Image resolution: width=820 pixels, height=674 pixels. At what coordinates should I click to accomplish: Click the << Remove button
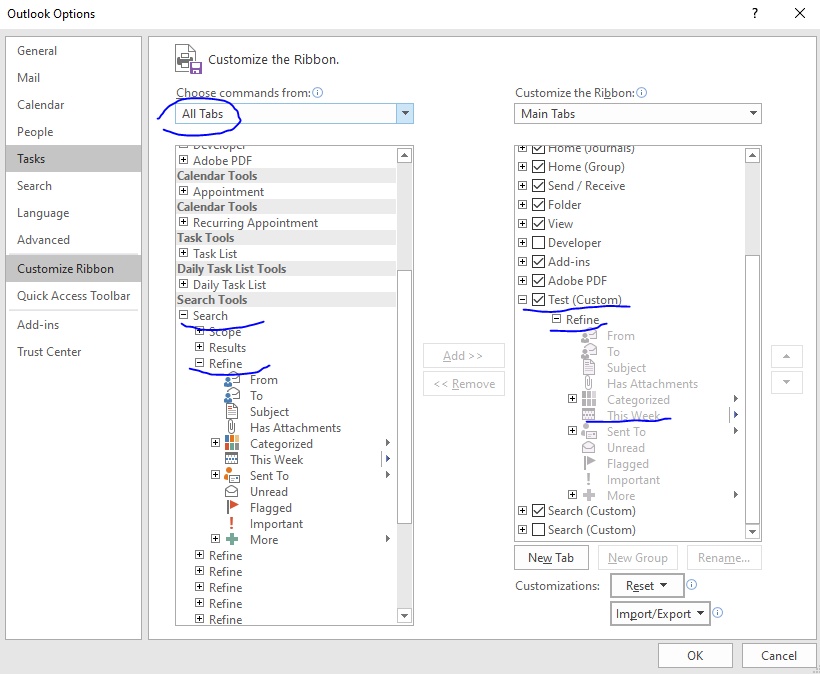coord(463,384)
